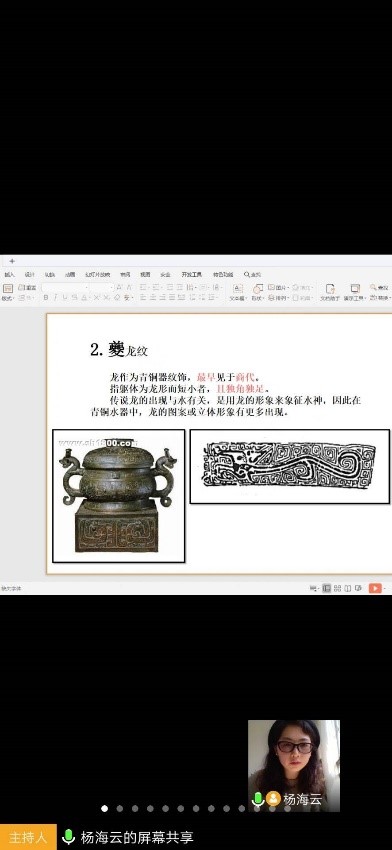The width and height of the screenshot is (392, 850).
Task: Open the Shapes (形状) tool
Action: click(257, 291)
